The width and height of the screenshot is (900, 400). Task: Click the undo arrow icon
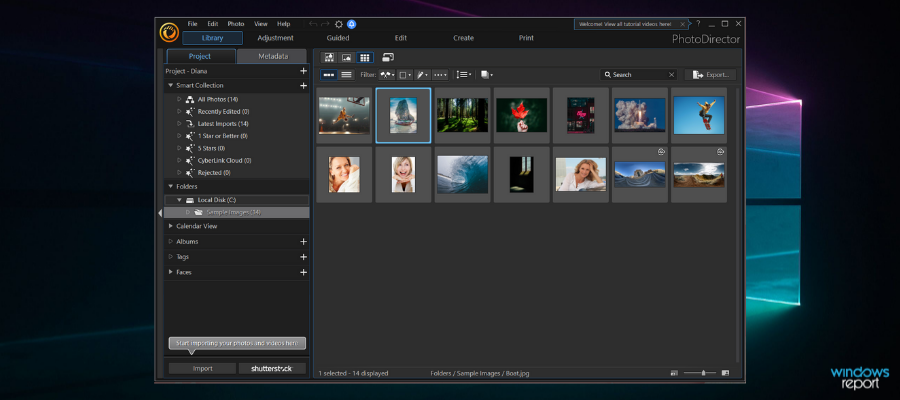pos(313,24)
